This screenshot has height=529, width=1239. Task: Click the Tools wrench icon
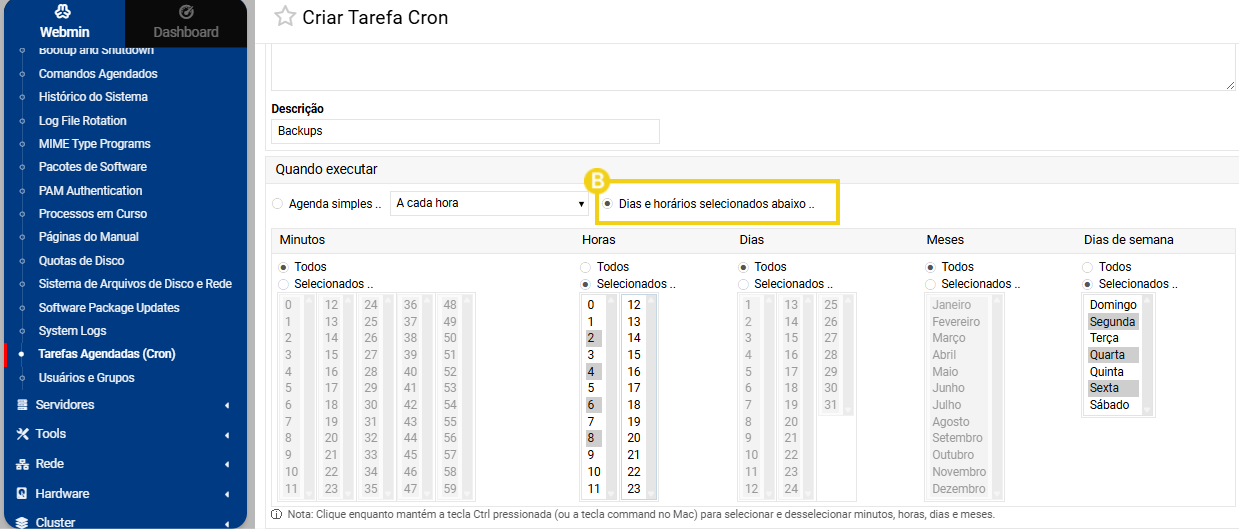[22, 434]
